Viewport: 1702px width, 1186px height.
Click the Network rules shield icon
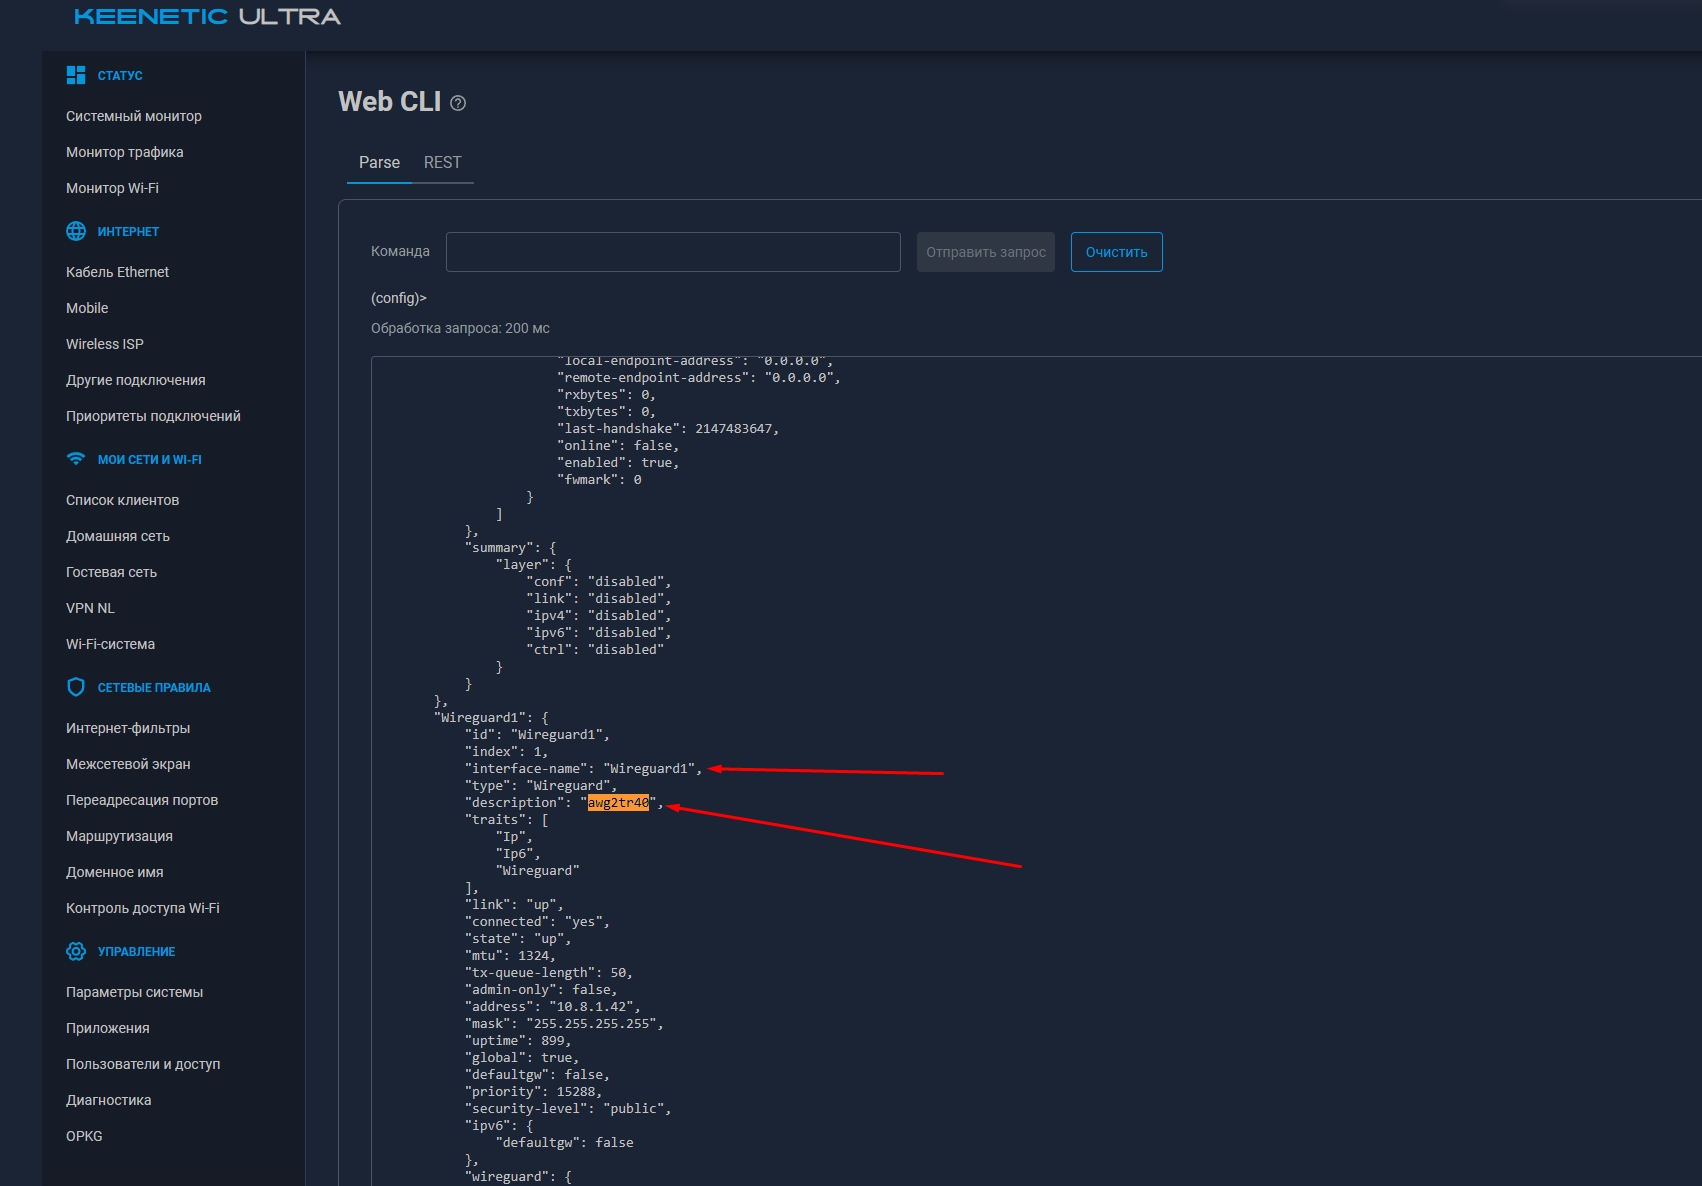76,687
